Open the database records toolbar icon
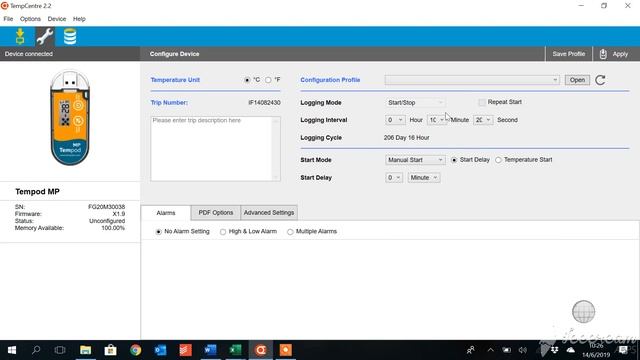Image resolution: width=640 pixels, height=360 pixels. coord(70,37)
